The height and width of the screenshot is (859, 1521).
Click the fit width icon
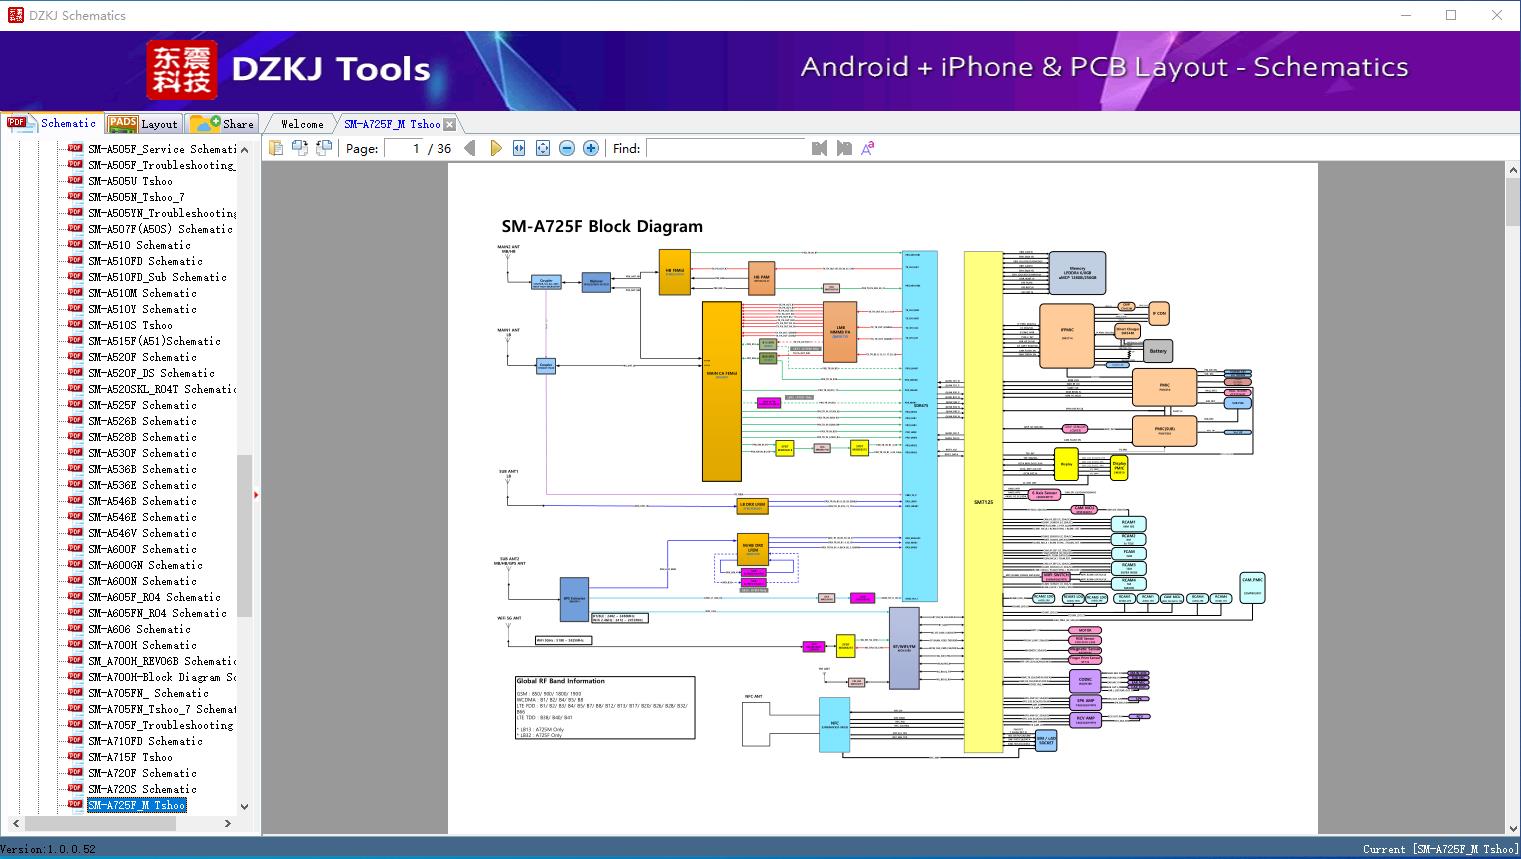click(519, 148)
